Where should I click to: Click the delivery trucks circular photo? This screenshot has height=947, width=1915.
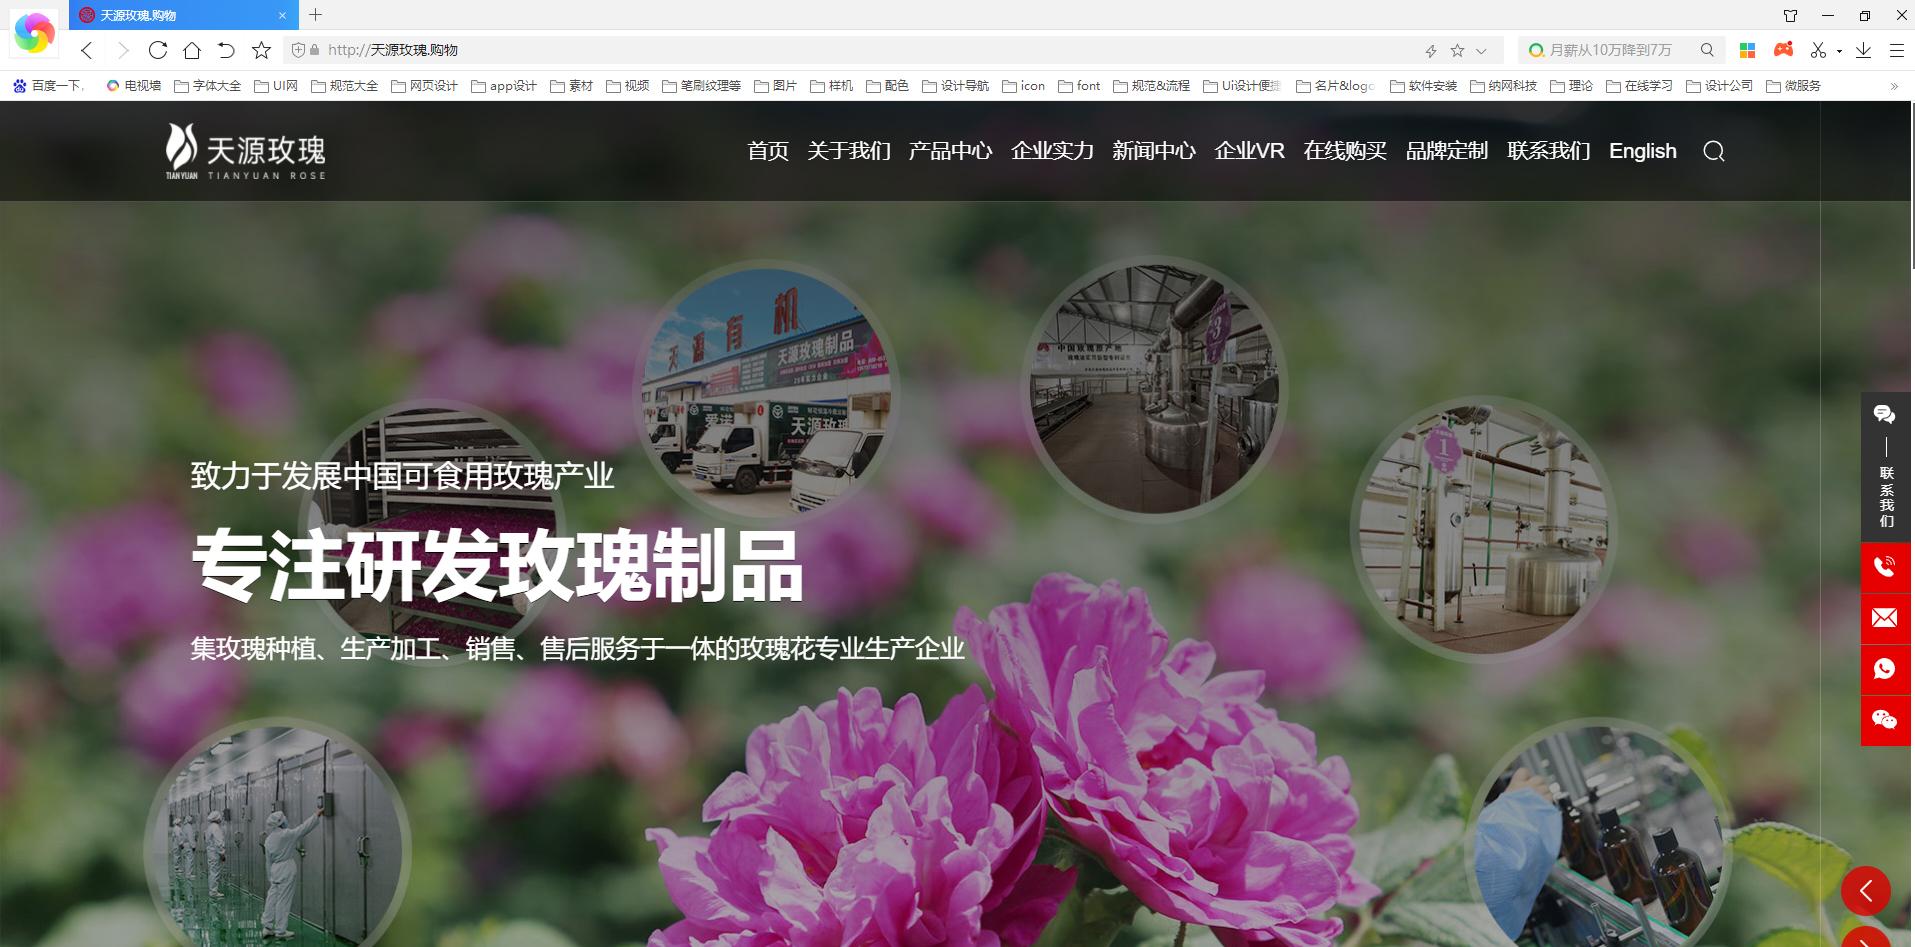(766, 391)
